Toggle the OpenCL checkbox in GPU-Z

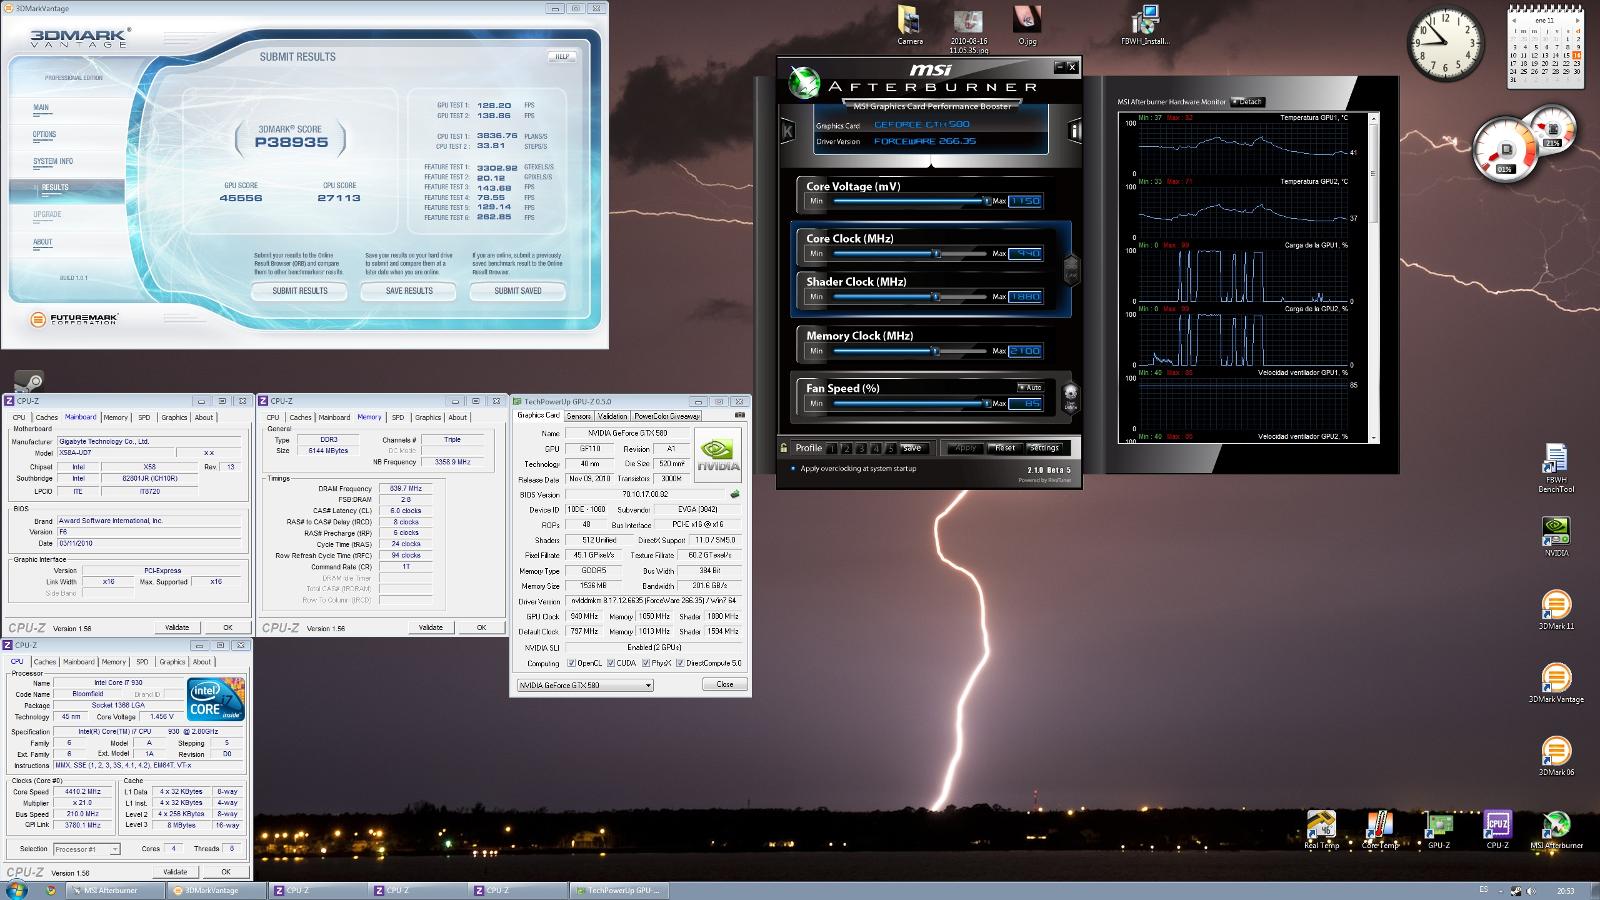571,663
